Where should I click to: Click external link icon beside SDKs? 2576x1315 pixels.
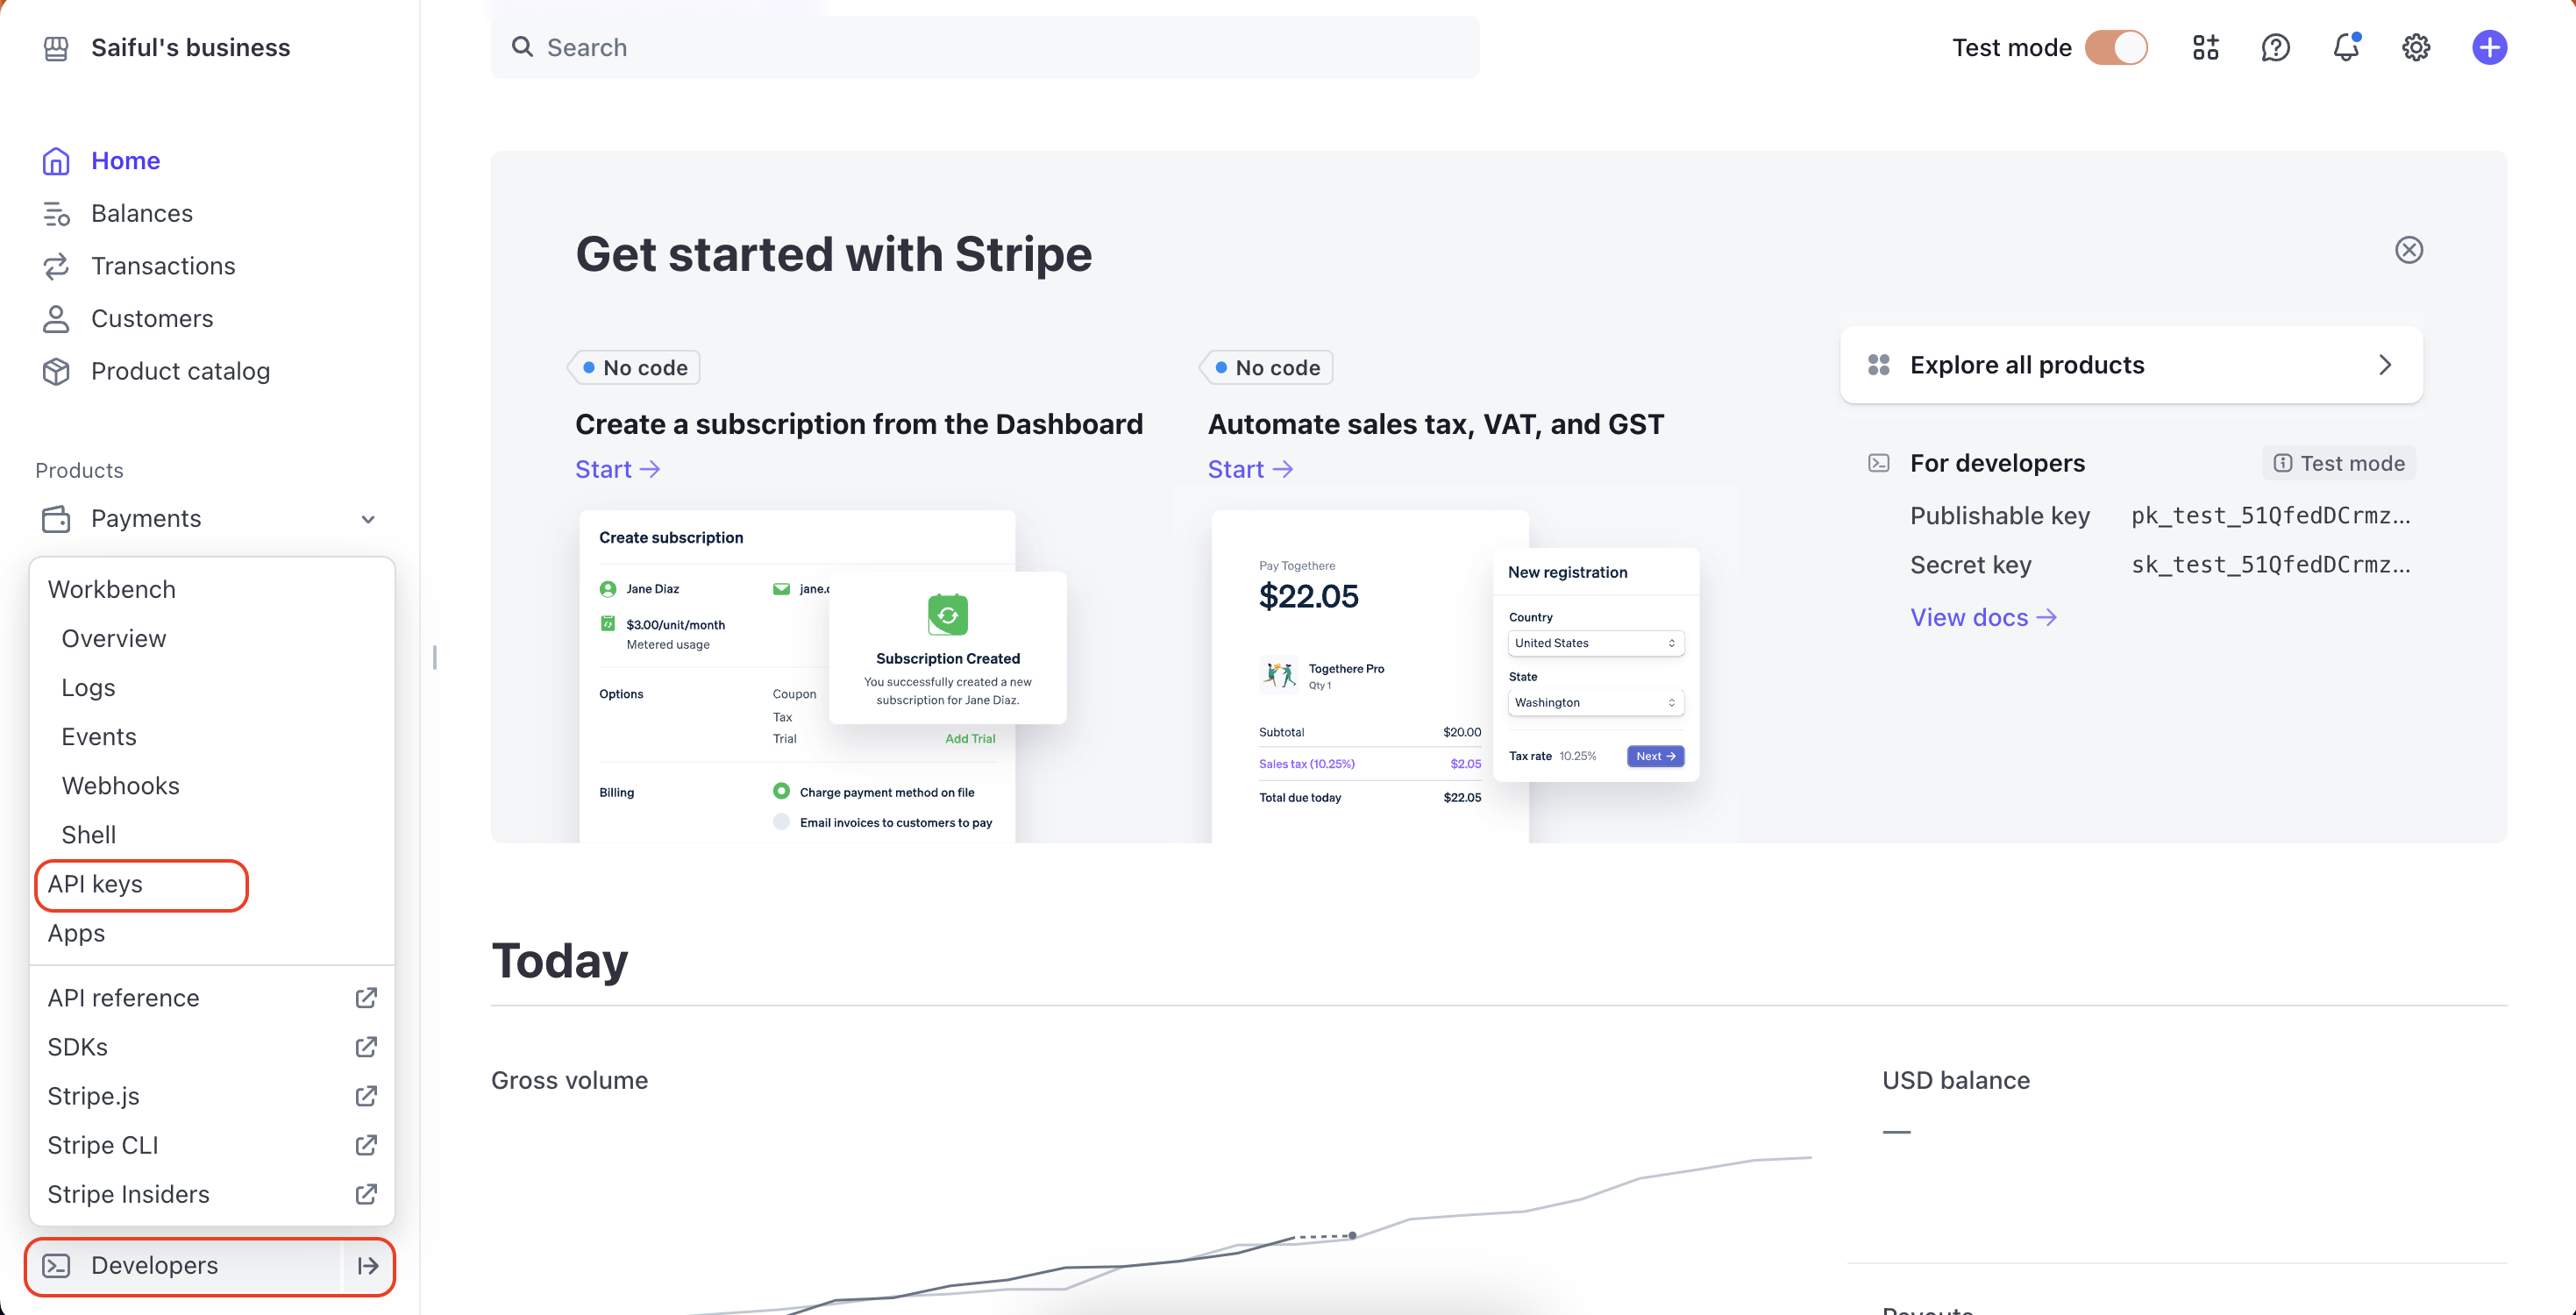pyautogui.click(x=366, y=1047)
